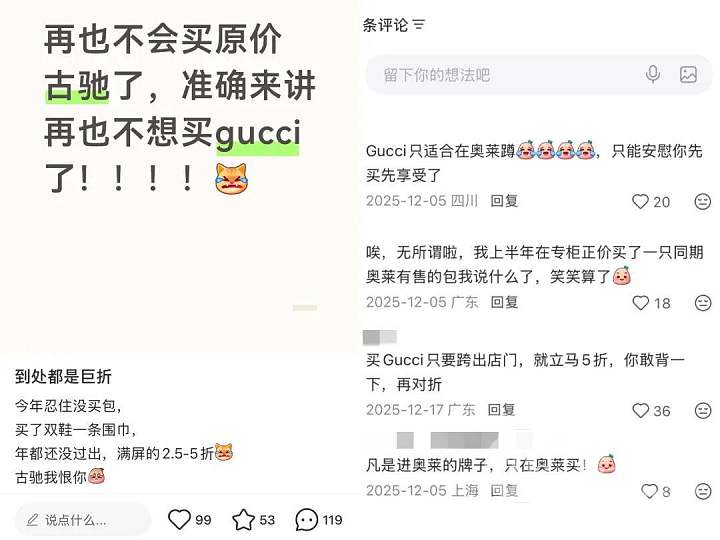720x540 pixels.
Task: Like the comment with 36 likes
Action: pos(640,410)
